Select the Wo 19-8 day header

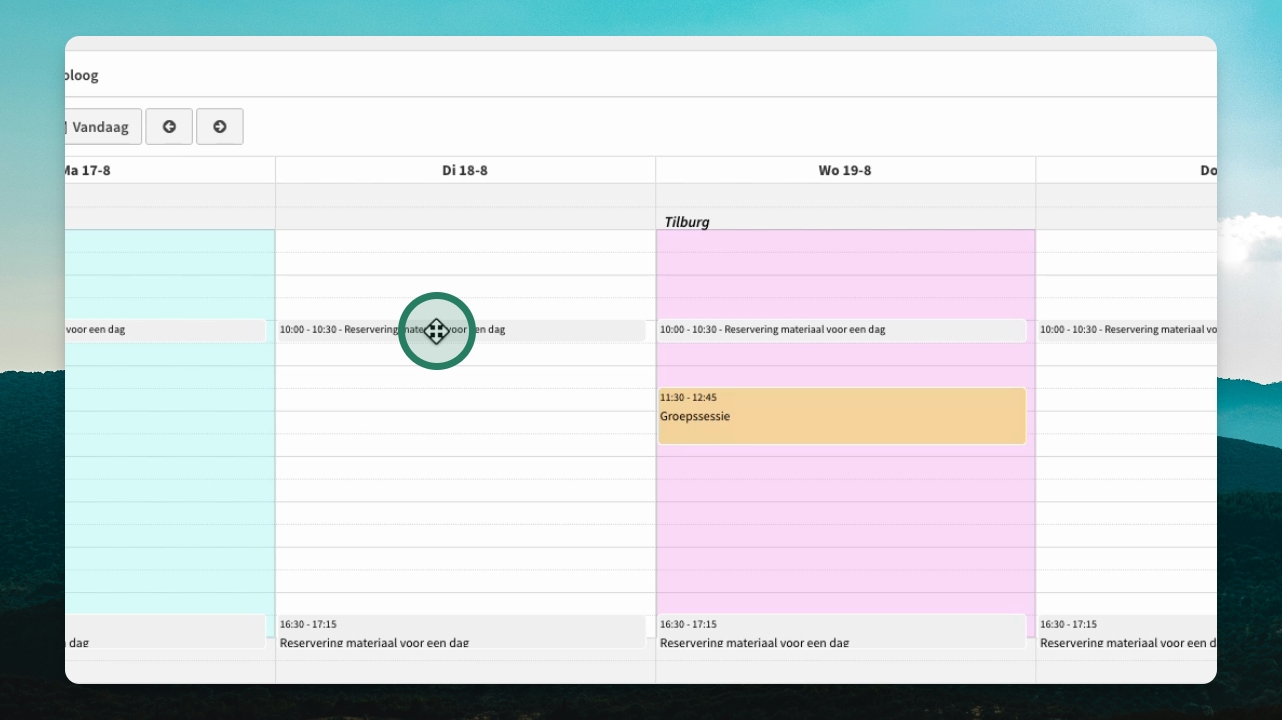point(845,170)
